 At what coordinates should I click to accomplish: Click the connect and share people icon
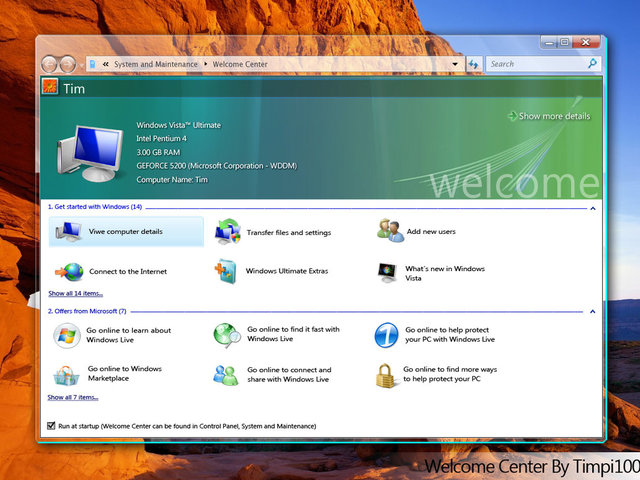tap(225, 375)
